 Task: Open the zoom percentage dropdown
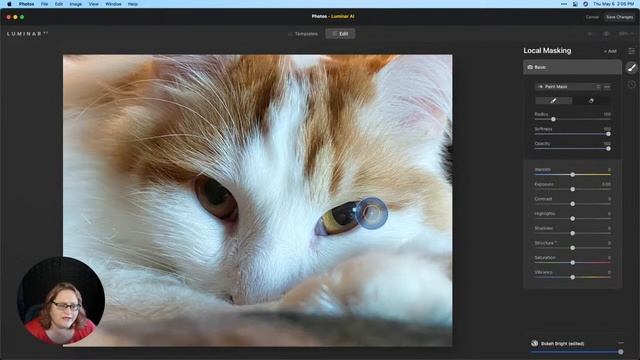[626, 34]
